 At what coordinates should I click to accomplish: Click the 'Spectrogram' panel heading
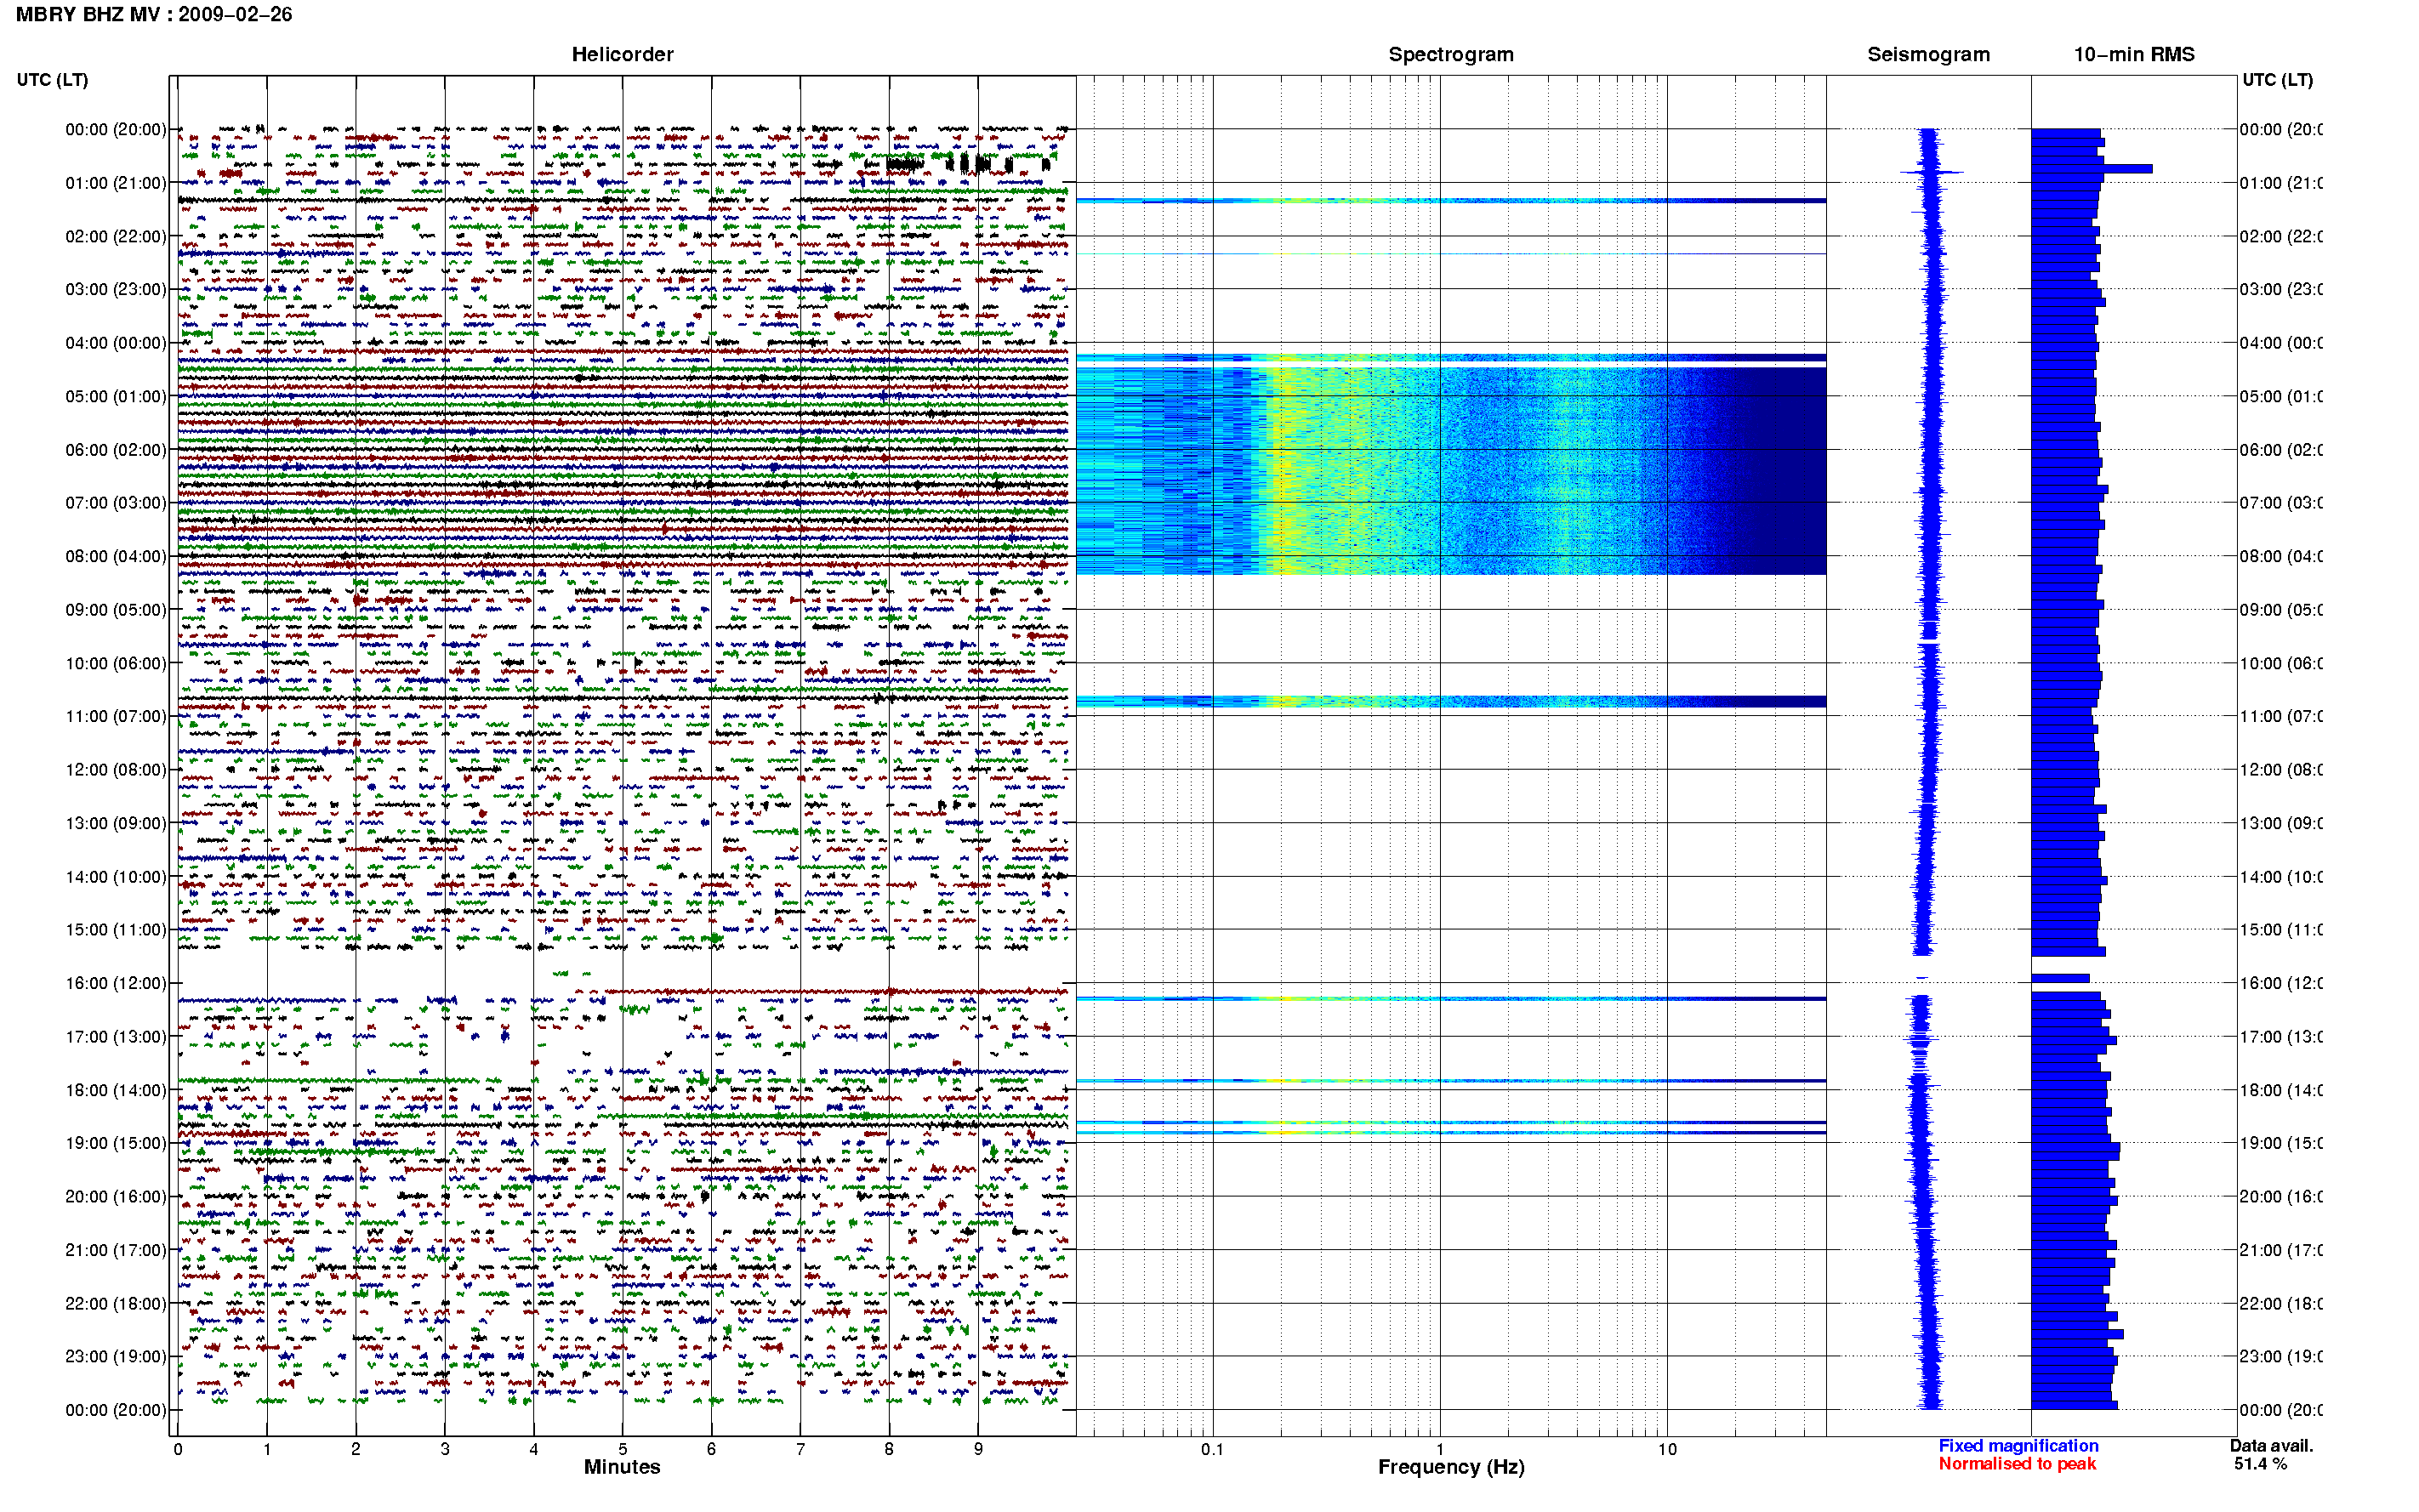point(1451,55)
